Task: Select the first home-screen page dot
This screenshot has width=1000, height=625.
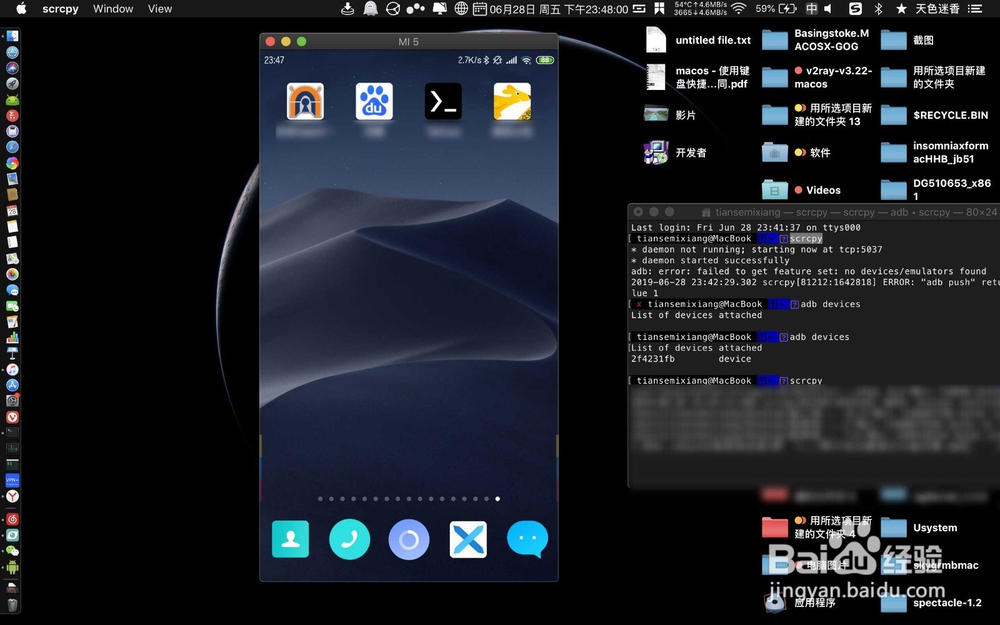Action: (320, 499)
